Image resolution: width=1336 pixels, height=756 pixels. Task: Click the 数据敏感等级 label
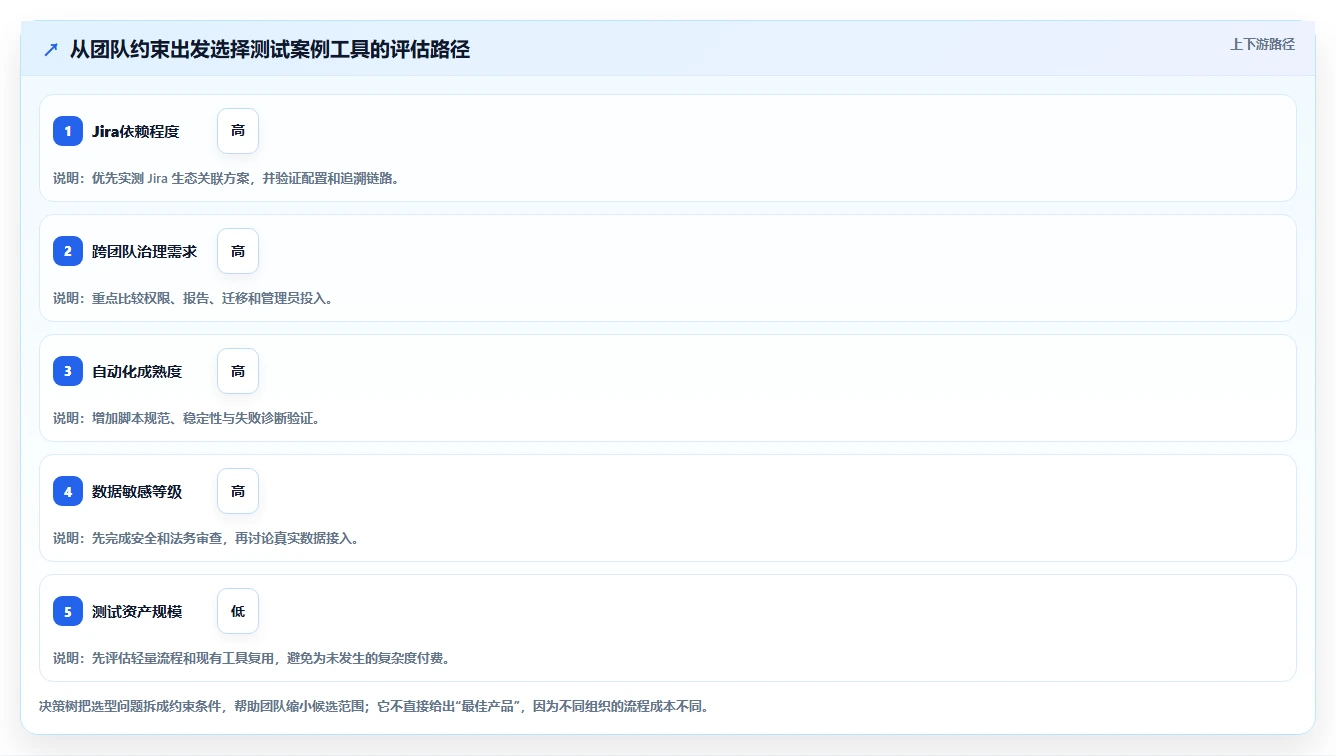(x=137, y=491)
